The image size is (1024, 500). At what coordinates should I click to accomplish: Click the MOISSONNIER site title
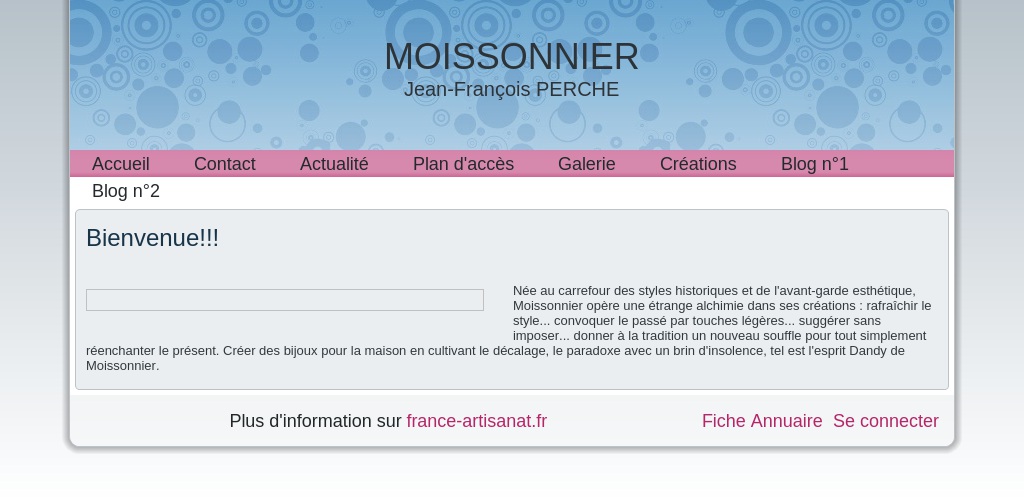coord(511,56)
